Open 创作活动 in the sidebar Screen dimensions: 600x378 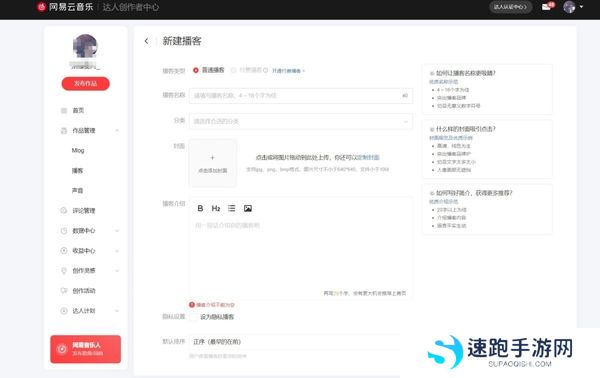85,291
